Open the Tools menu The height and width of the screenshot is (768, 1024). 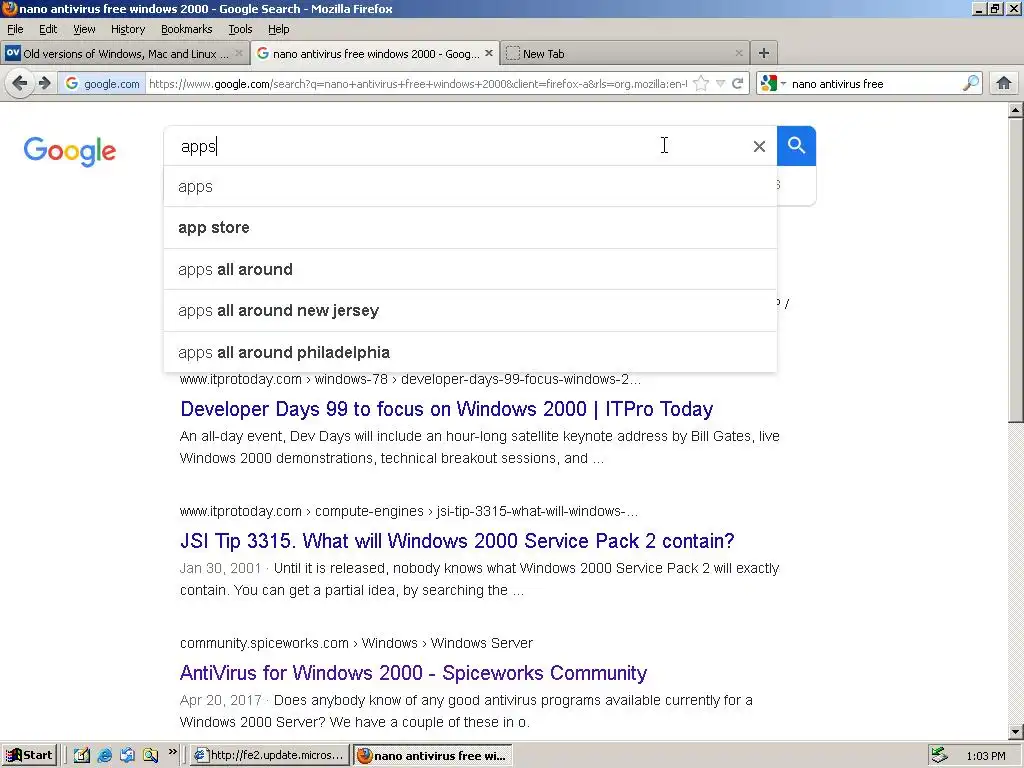[240, 29]
